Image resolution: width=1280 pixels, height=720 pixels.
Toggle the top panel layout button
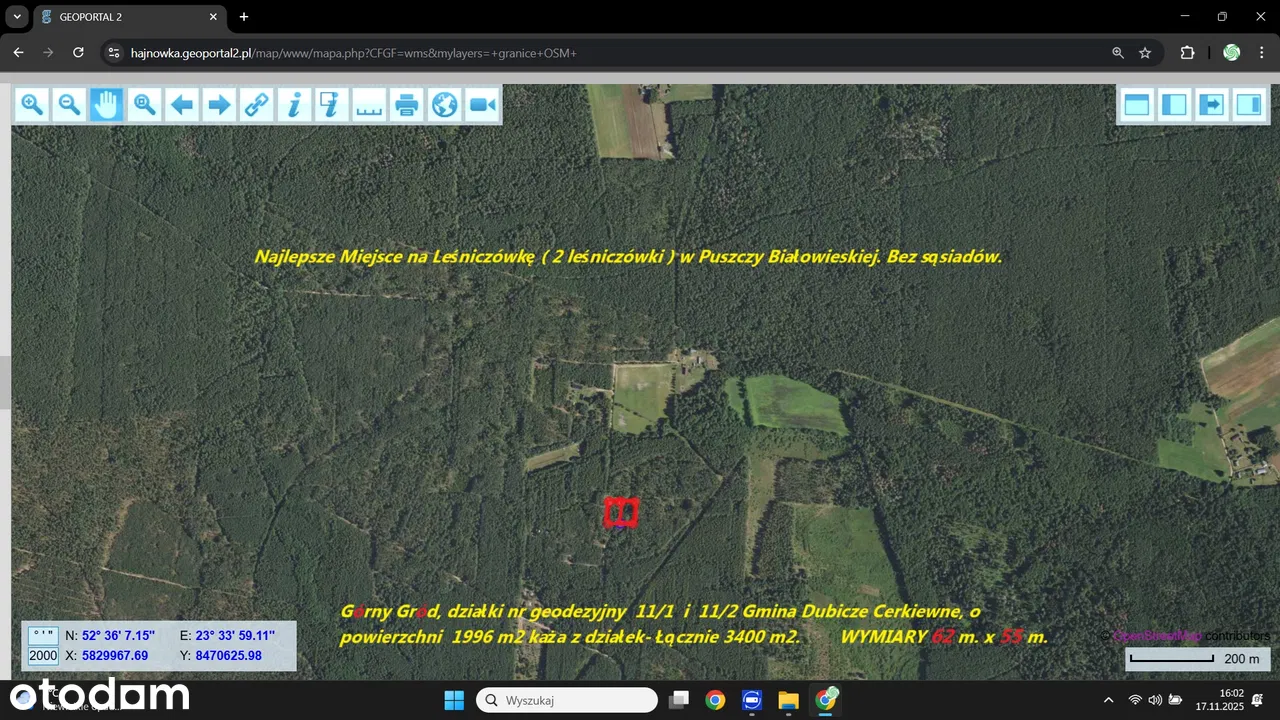click(x=1137, y=104)
